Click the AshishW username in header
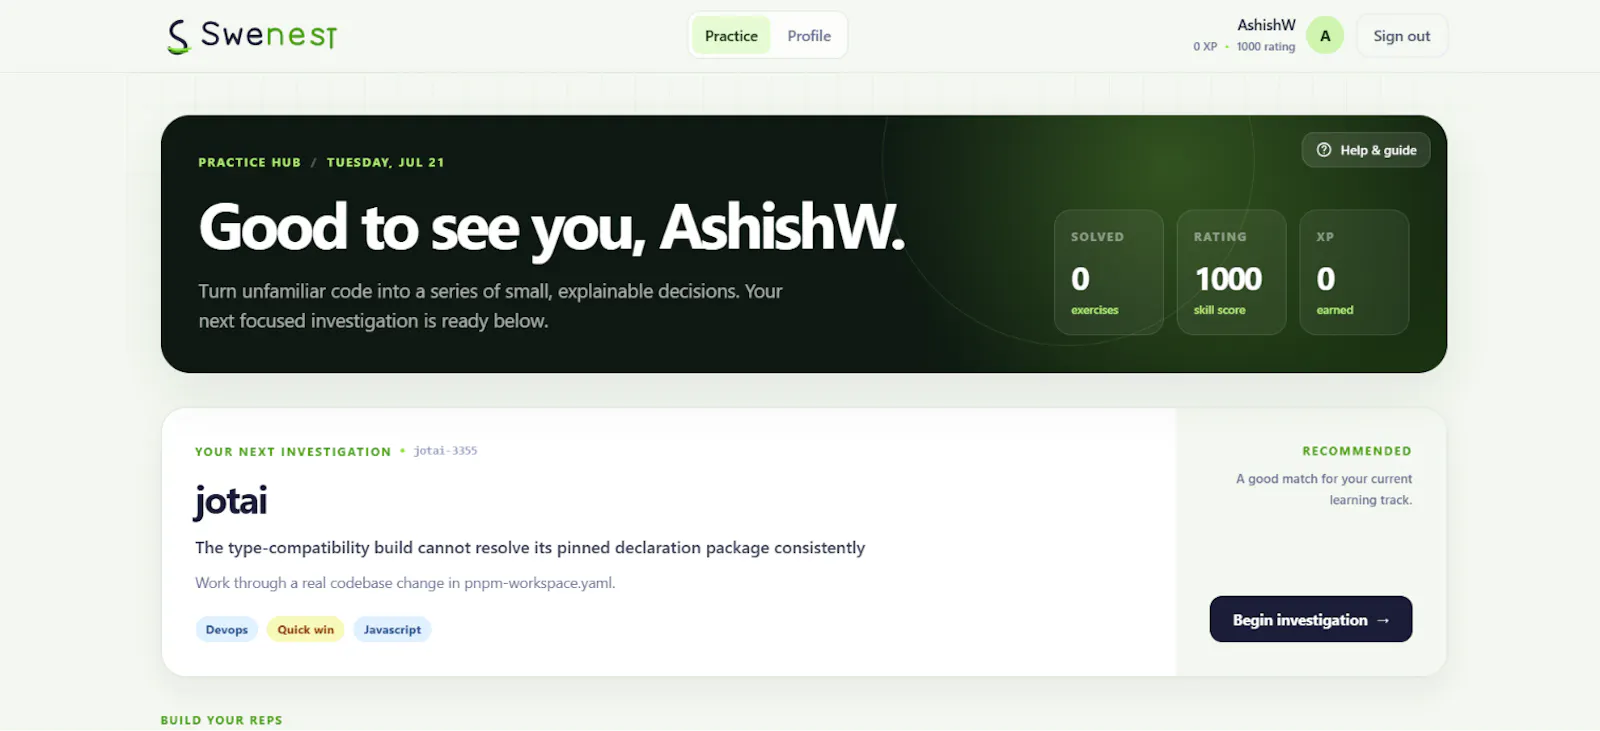 pyautogui.click(x=1266, y=25)
